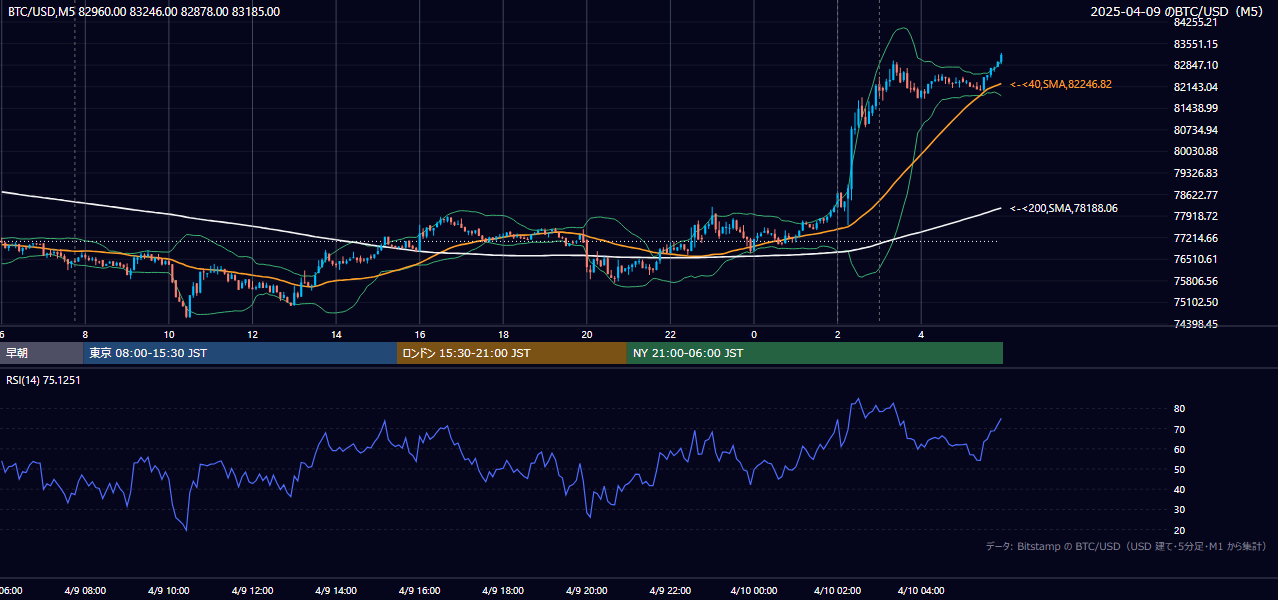Click bottom time label 4/9 08:00
This screenshot has width=1278, height=600.
[85, 591]
